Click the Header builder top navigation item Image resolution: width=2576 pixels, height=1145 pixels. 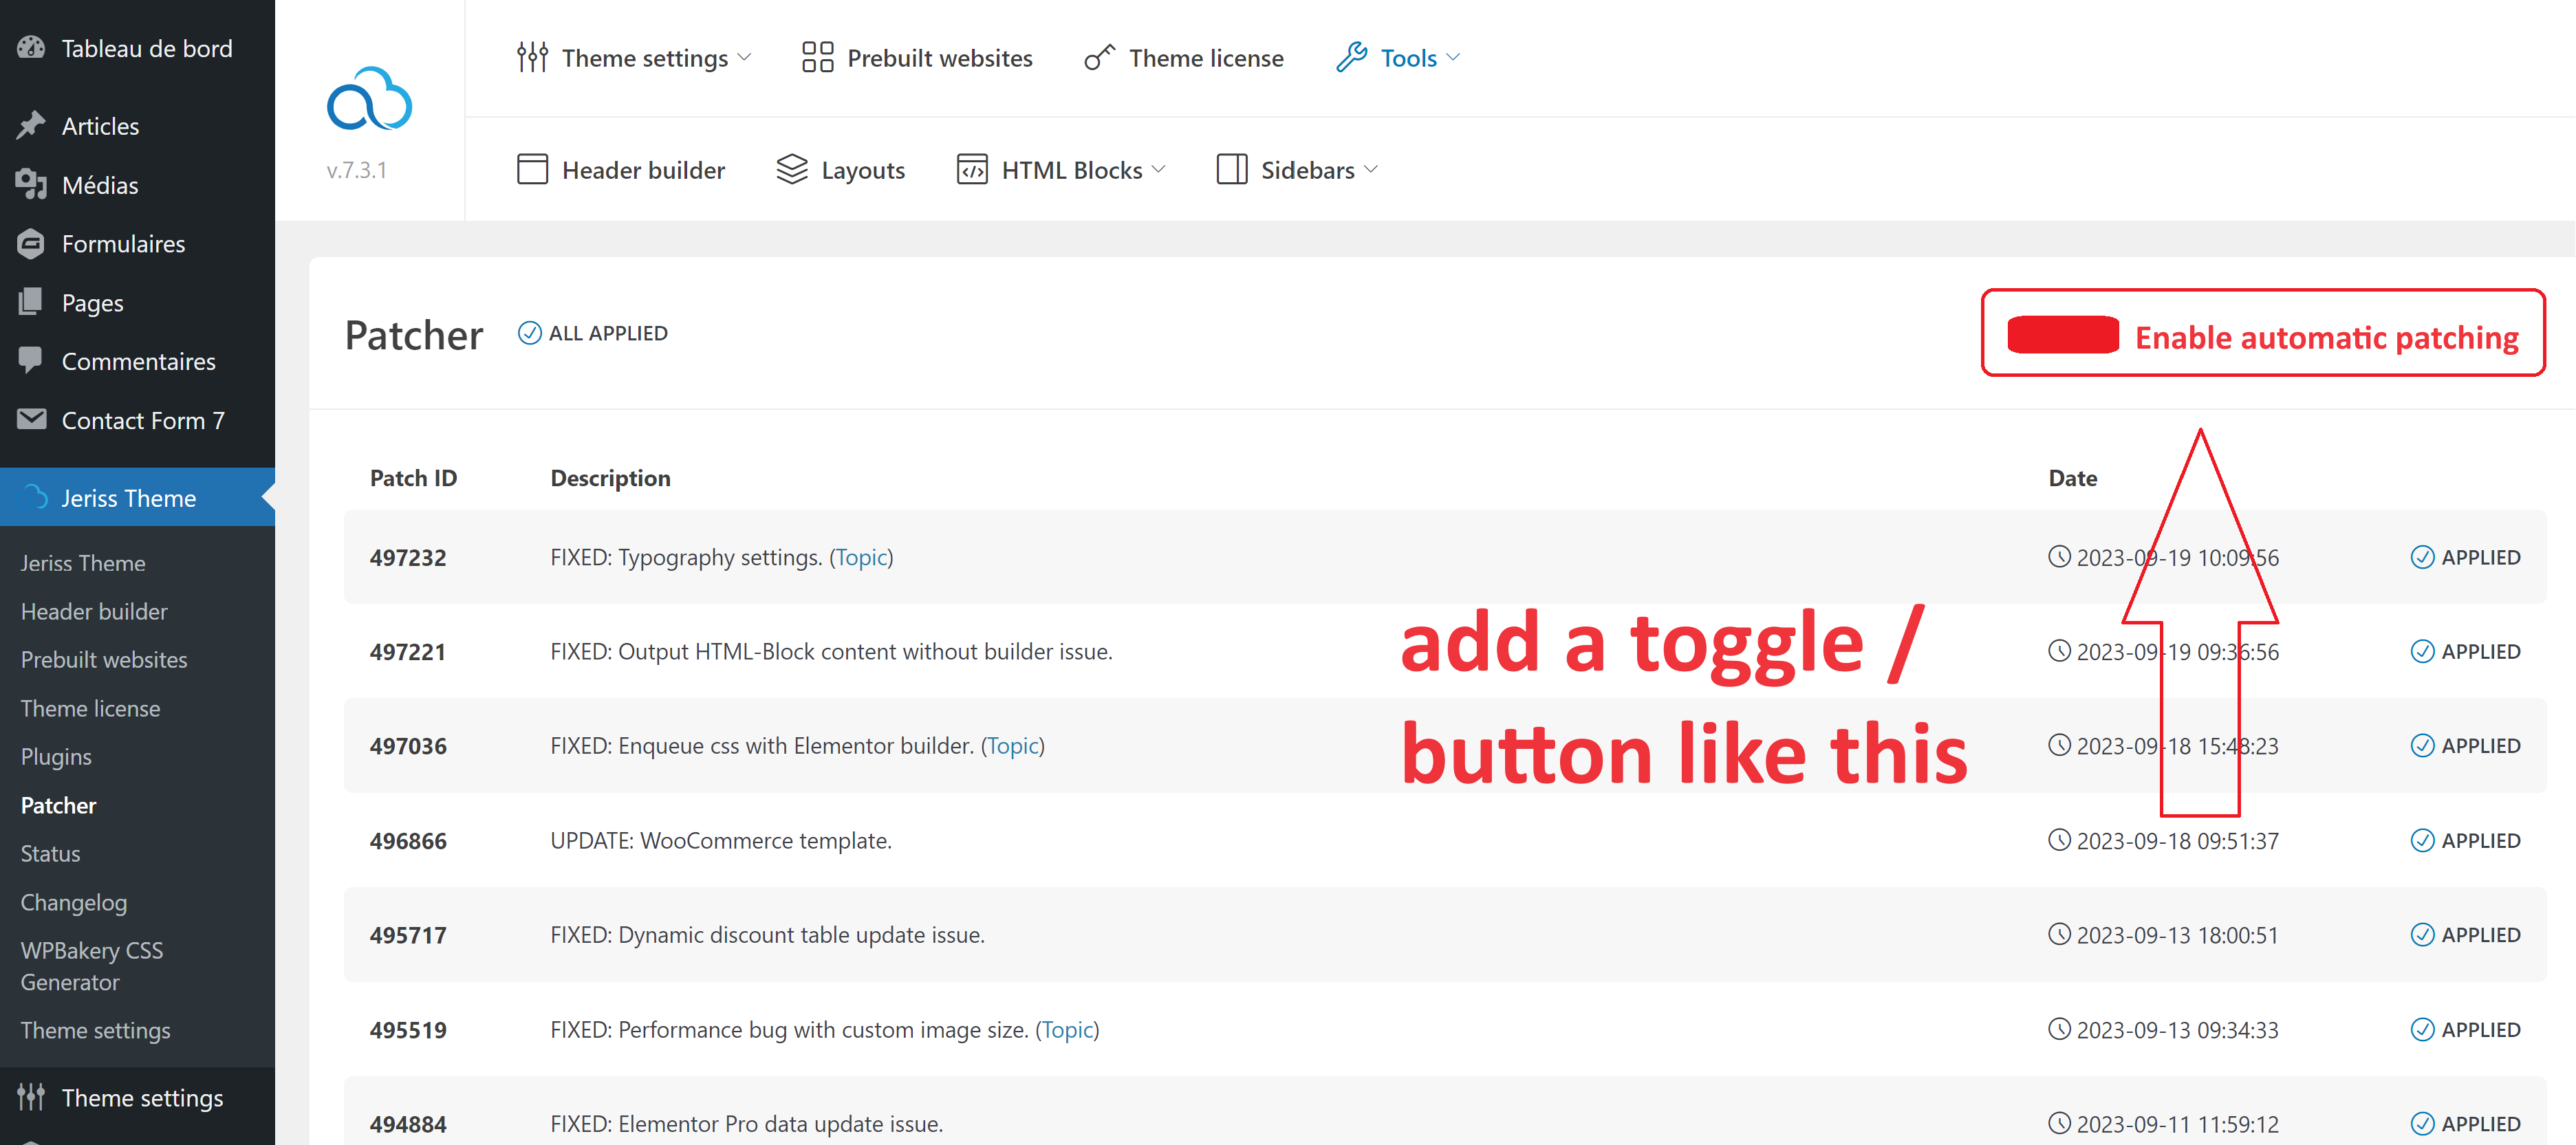(621, 169)
